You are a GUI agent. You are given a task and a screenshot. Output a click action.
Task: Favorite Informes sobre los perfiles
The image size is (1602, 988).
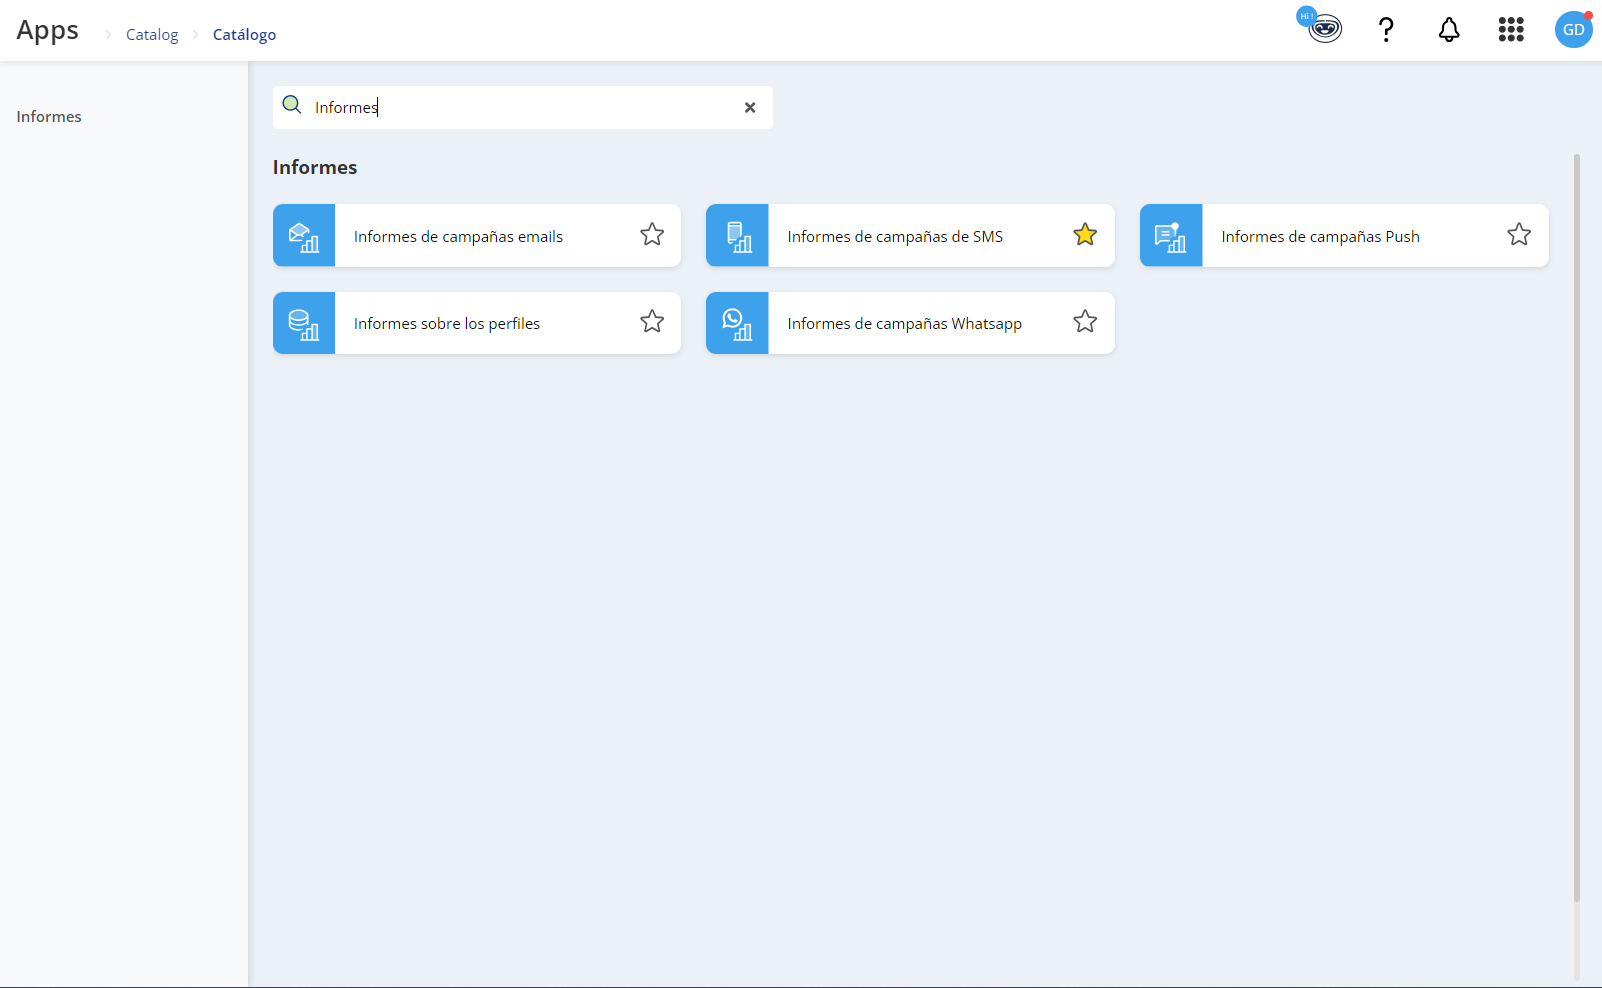[652, 322]
